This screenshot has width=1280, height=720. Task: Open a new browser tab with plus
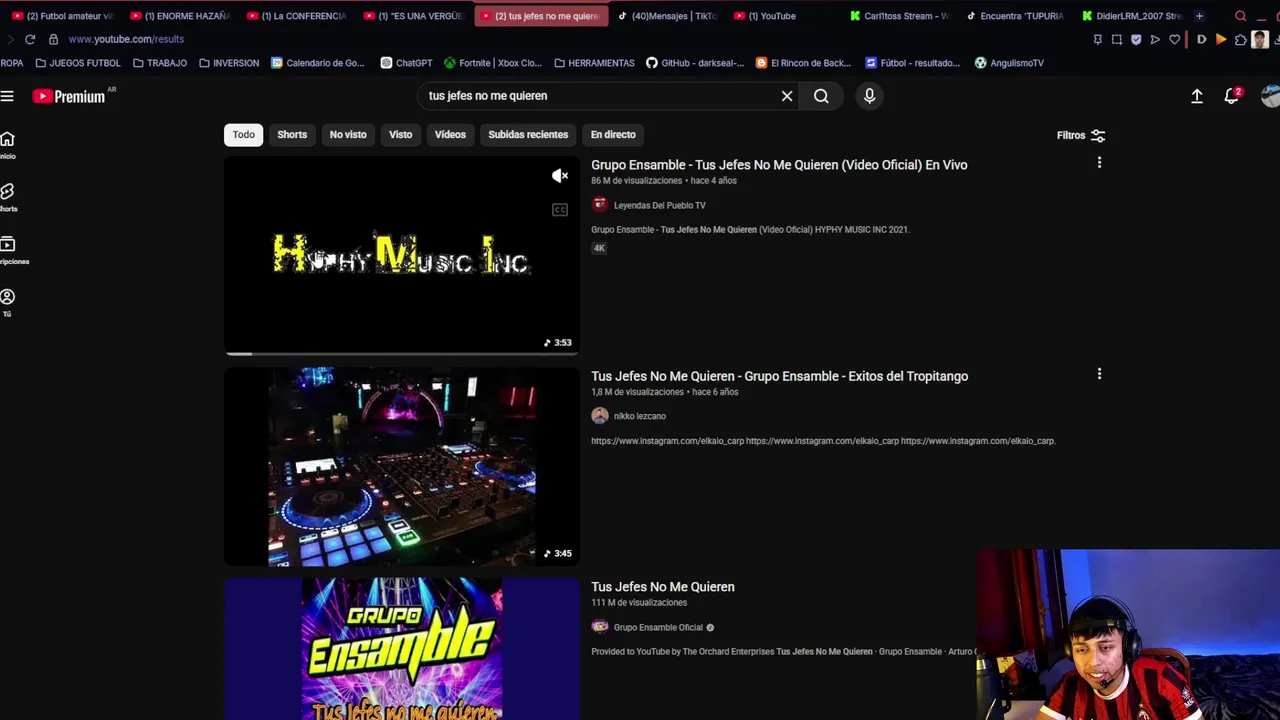pos(1199,16)
